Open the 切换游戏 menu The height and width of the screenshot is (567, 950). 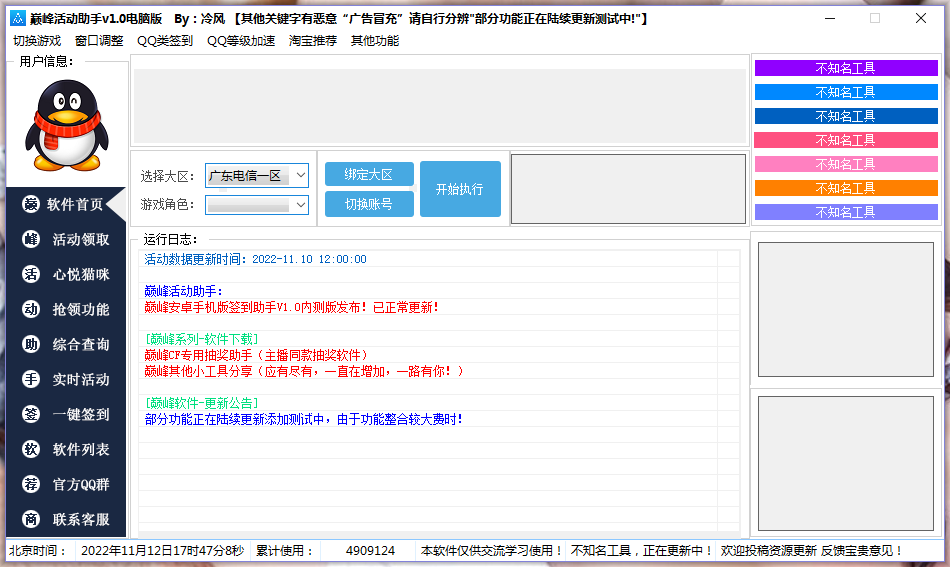pos(37,41)
